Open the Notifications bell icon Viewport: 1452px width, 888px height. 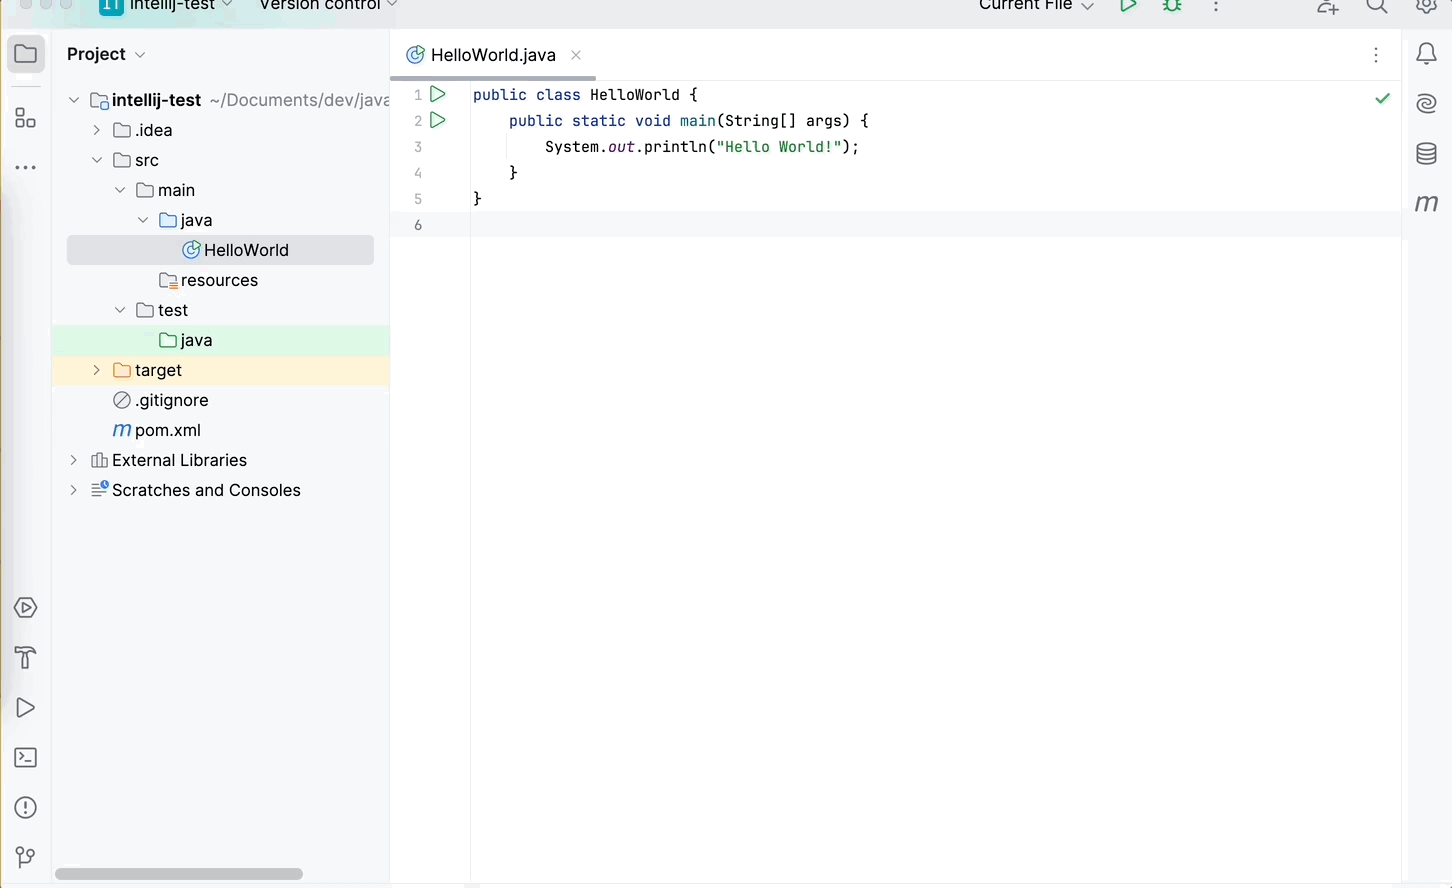1427,54
